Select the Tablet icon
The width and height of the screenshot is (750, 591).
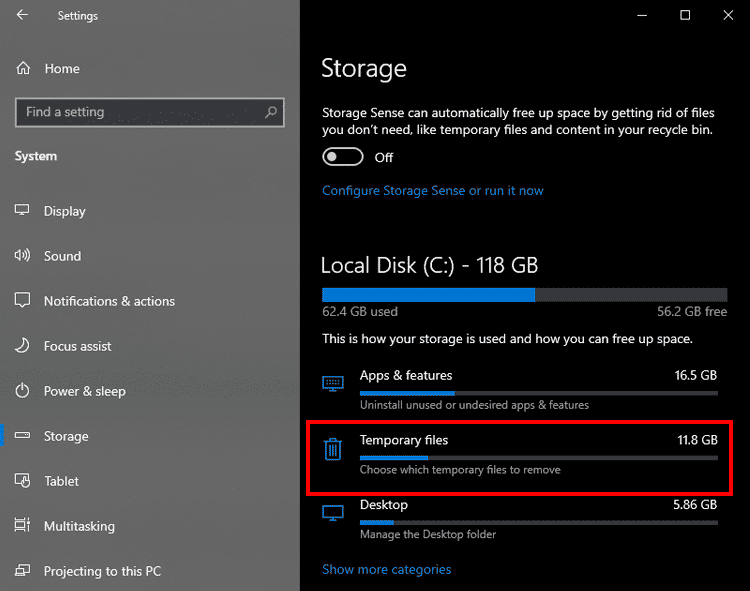(22, 480)
